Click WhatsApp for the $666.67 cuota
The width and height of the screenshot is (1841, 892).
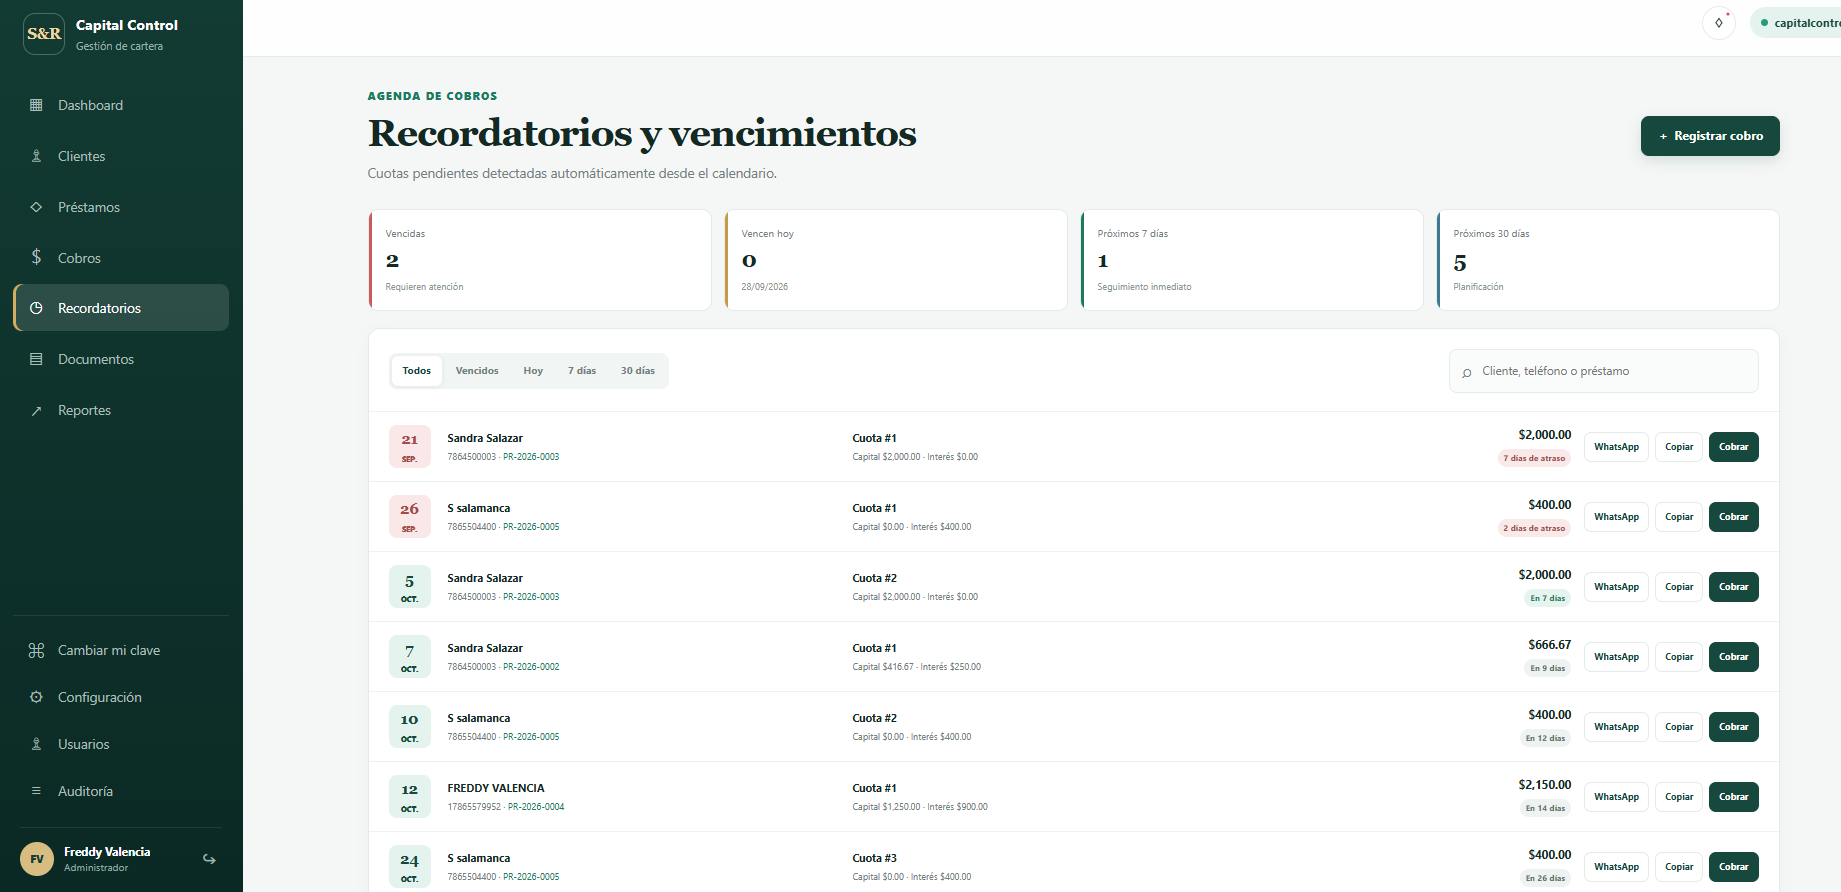click(1616, 657)
